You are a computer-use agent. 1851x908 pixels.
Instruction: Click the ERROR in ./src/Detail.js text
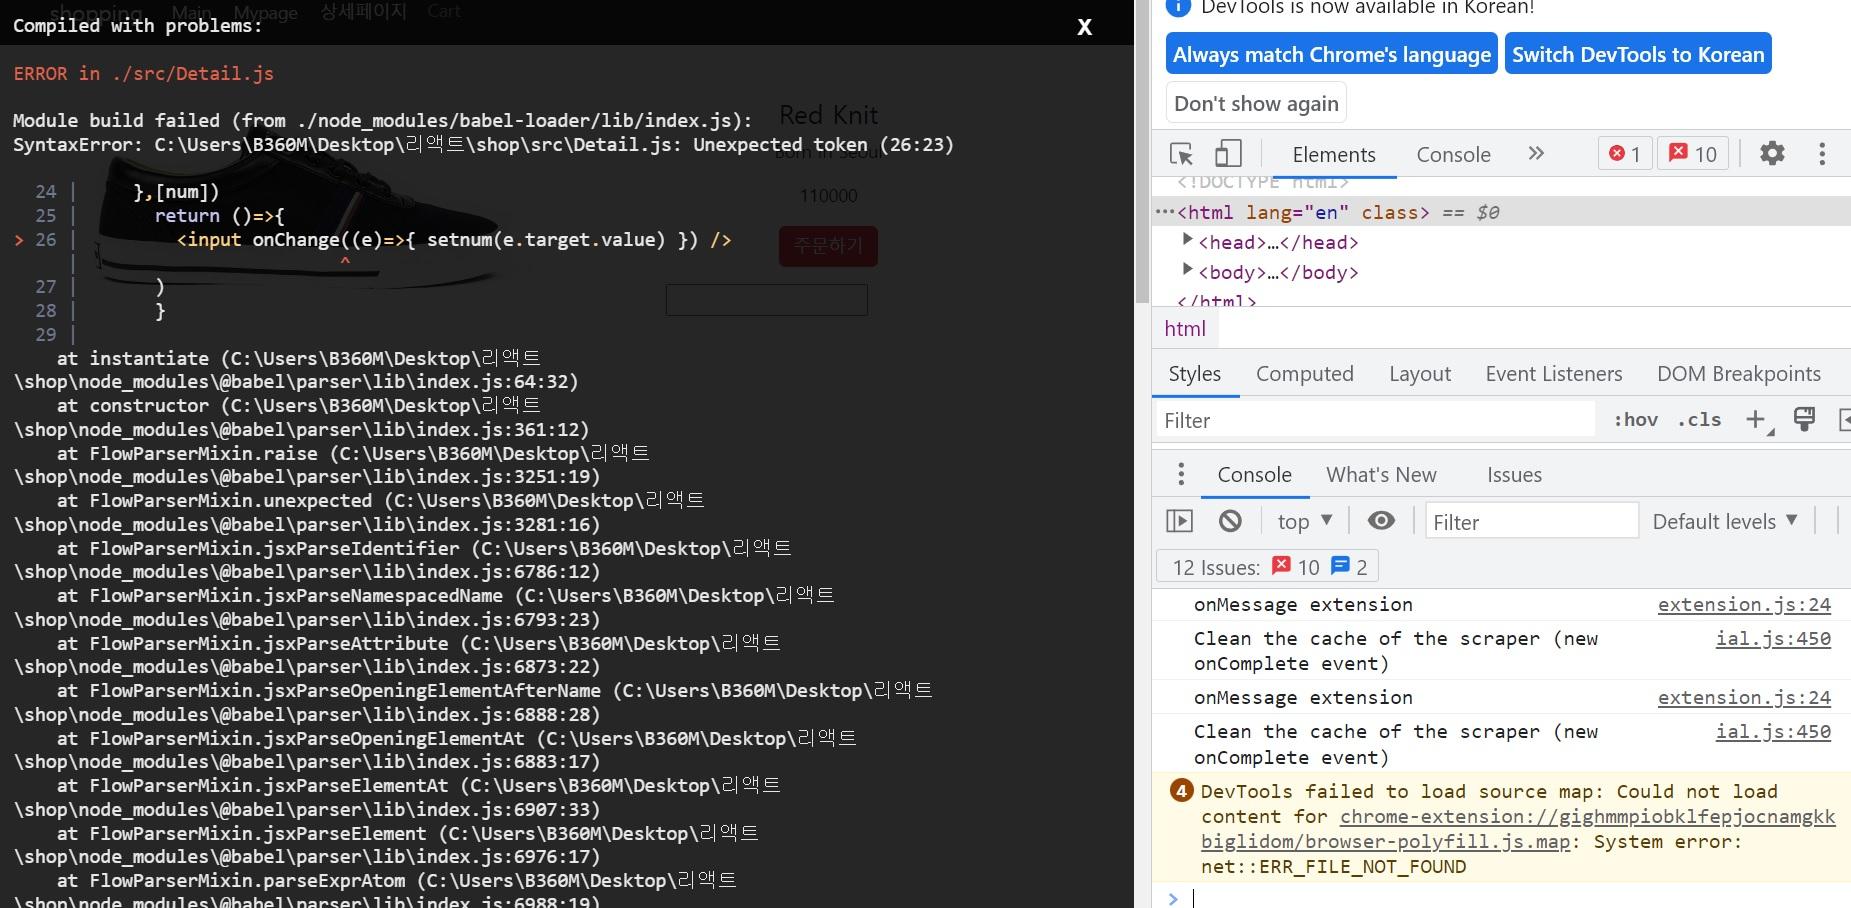(143, 74)
